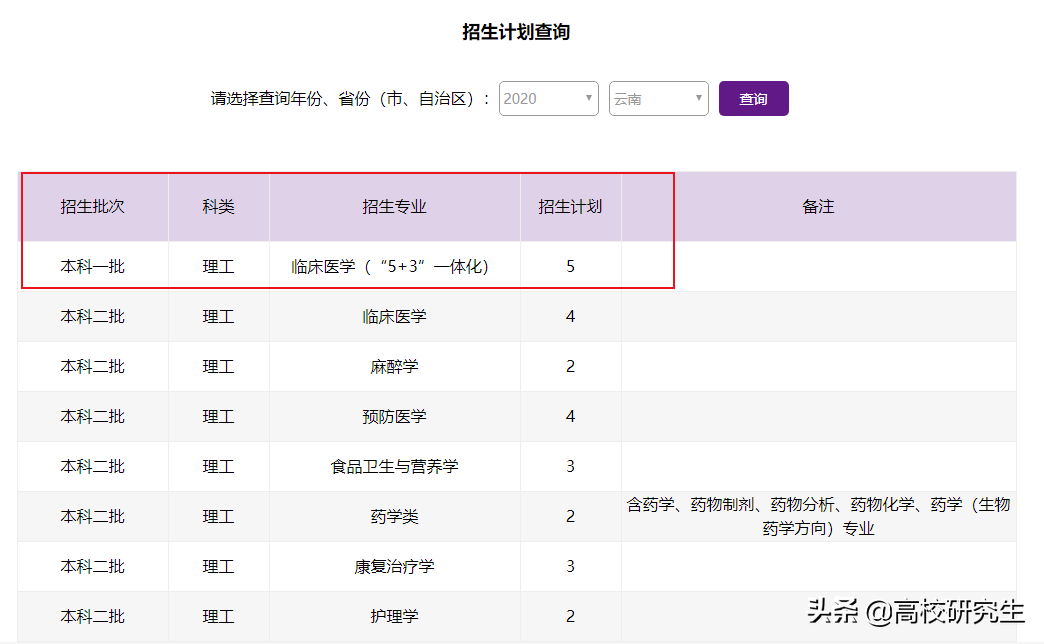Click the 查询 query button
Image resolution: width=1044 pixels, height=644 pixels.
click(753, 98)
